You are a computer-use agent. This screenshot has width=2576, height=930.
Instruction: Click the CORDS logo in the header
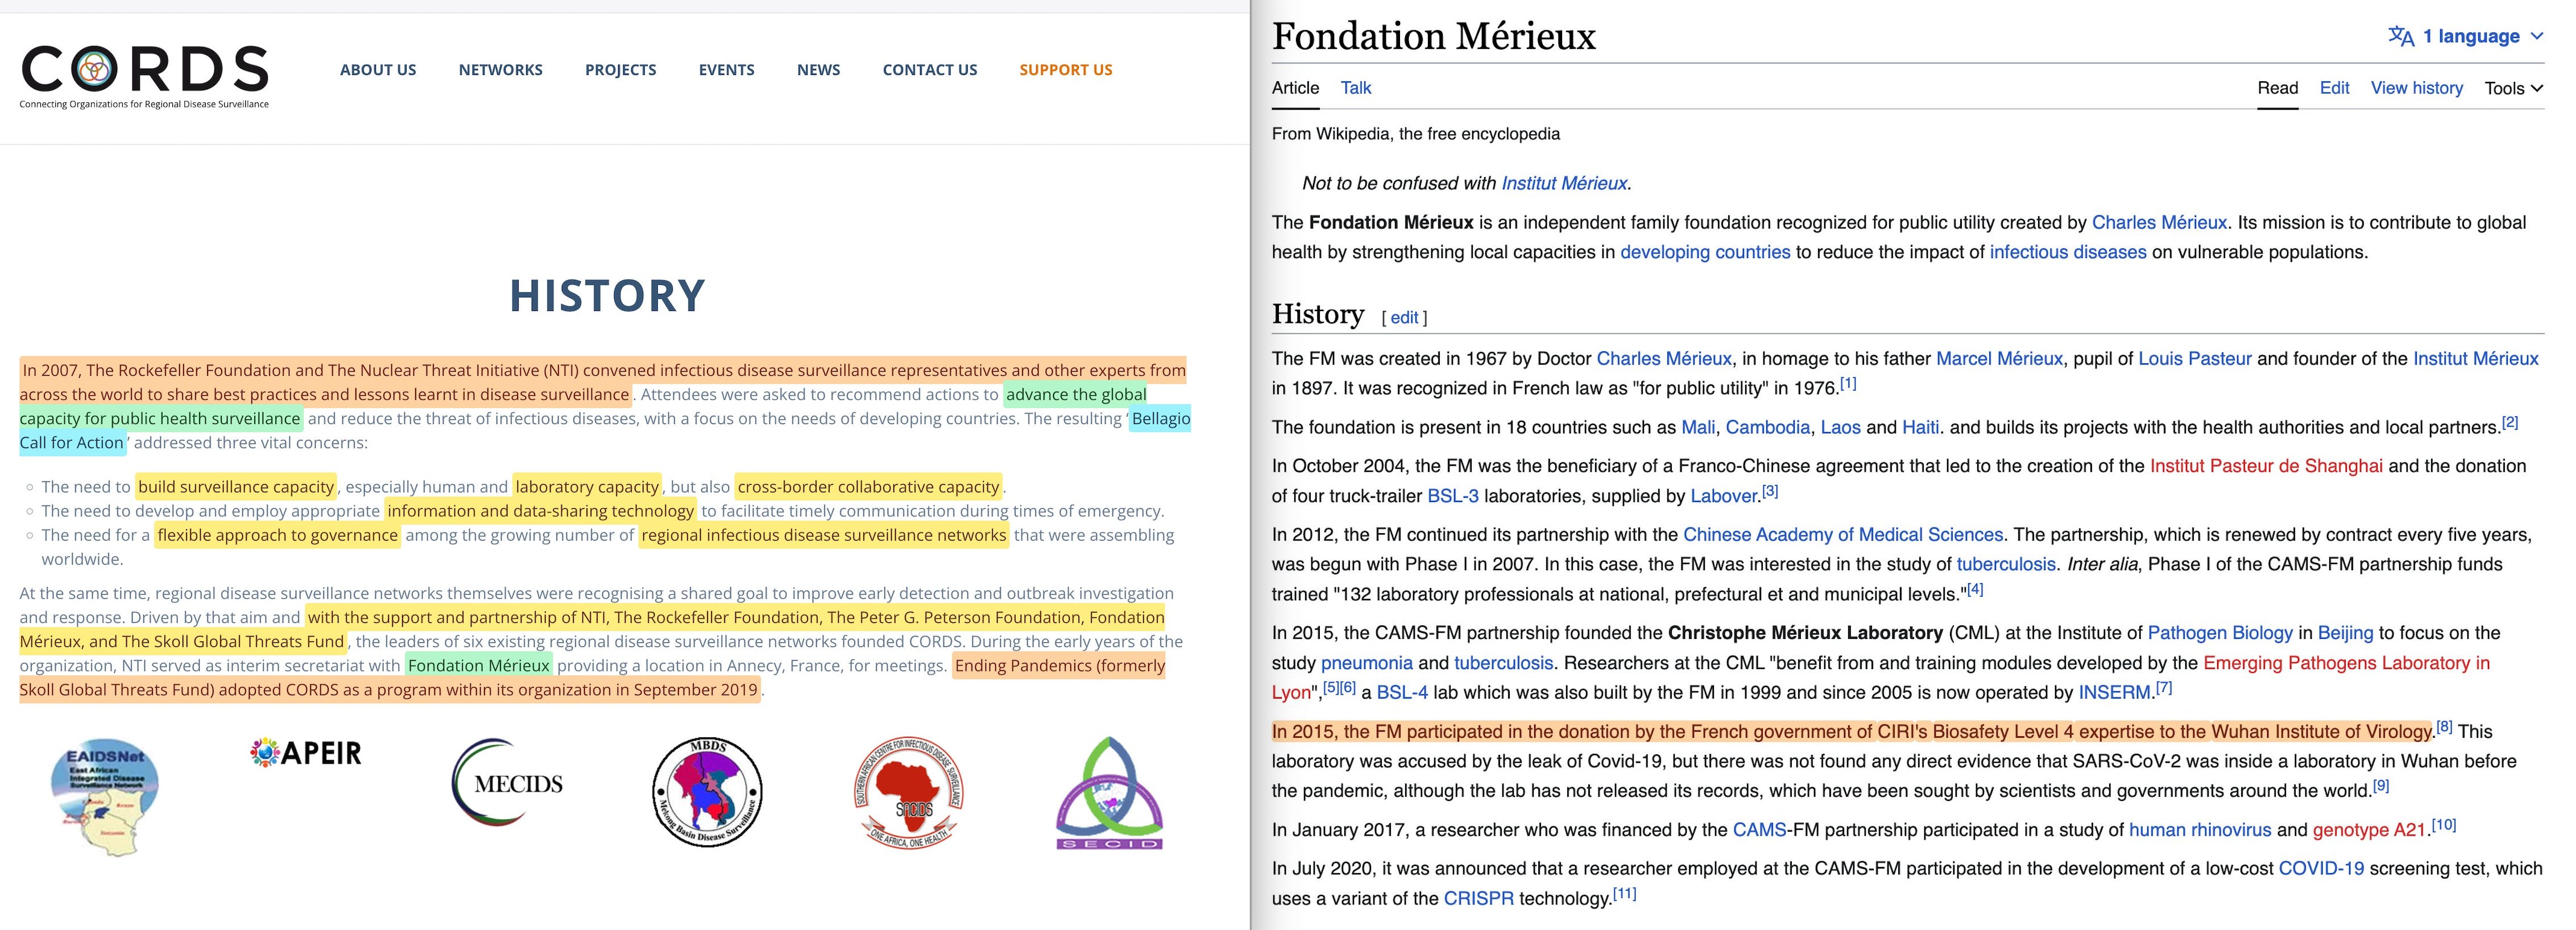145,76
